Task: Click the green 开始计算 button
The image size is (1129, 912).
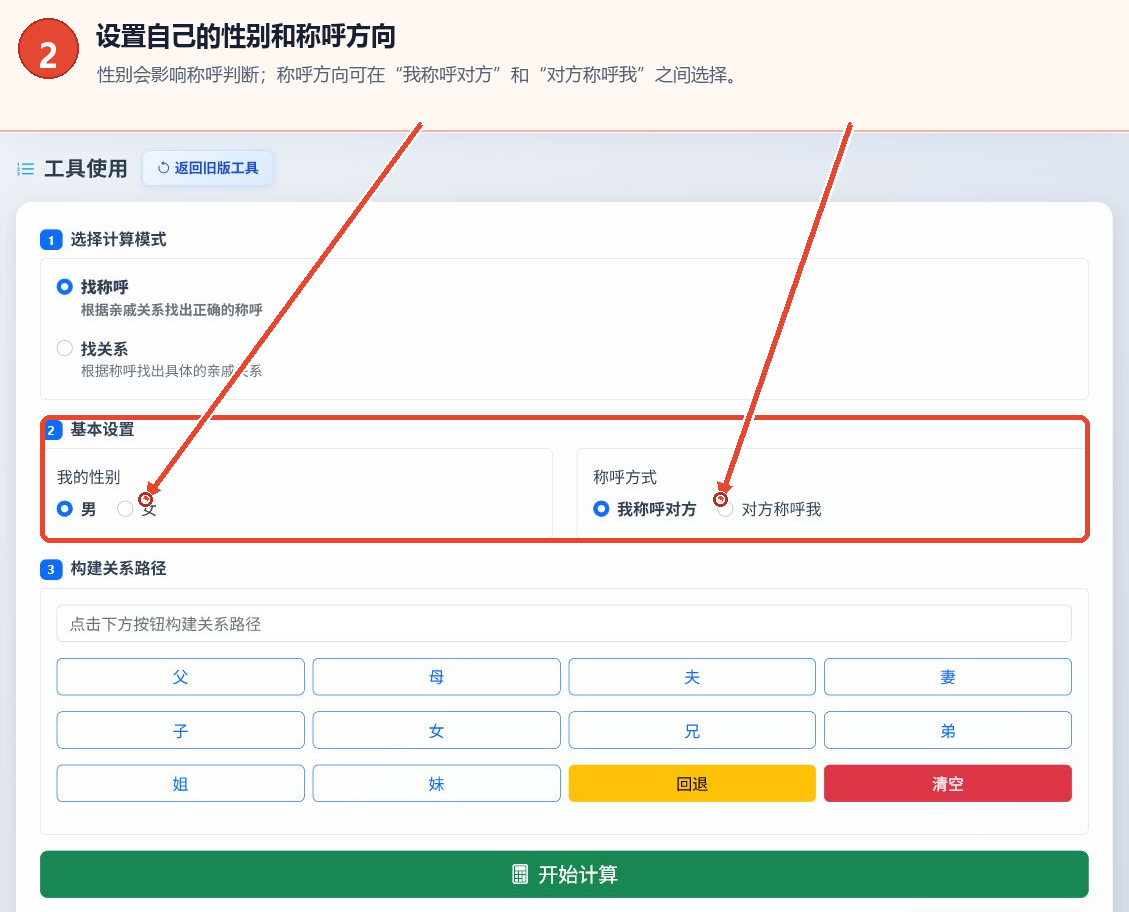Action: 564,874
